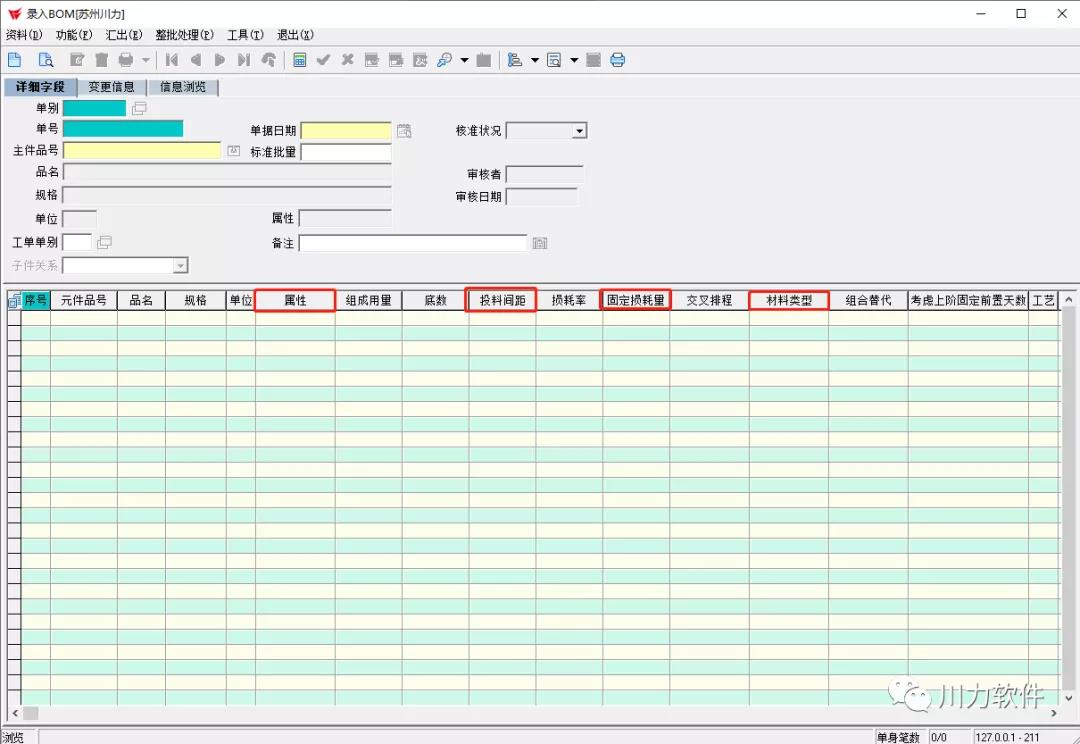The height and width of the screenshot is (744, 1080).
Task: Go to the first record
Action: coord(172,60)
